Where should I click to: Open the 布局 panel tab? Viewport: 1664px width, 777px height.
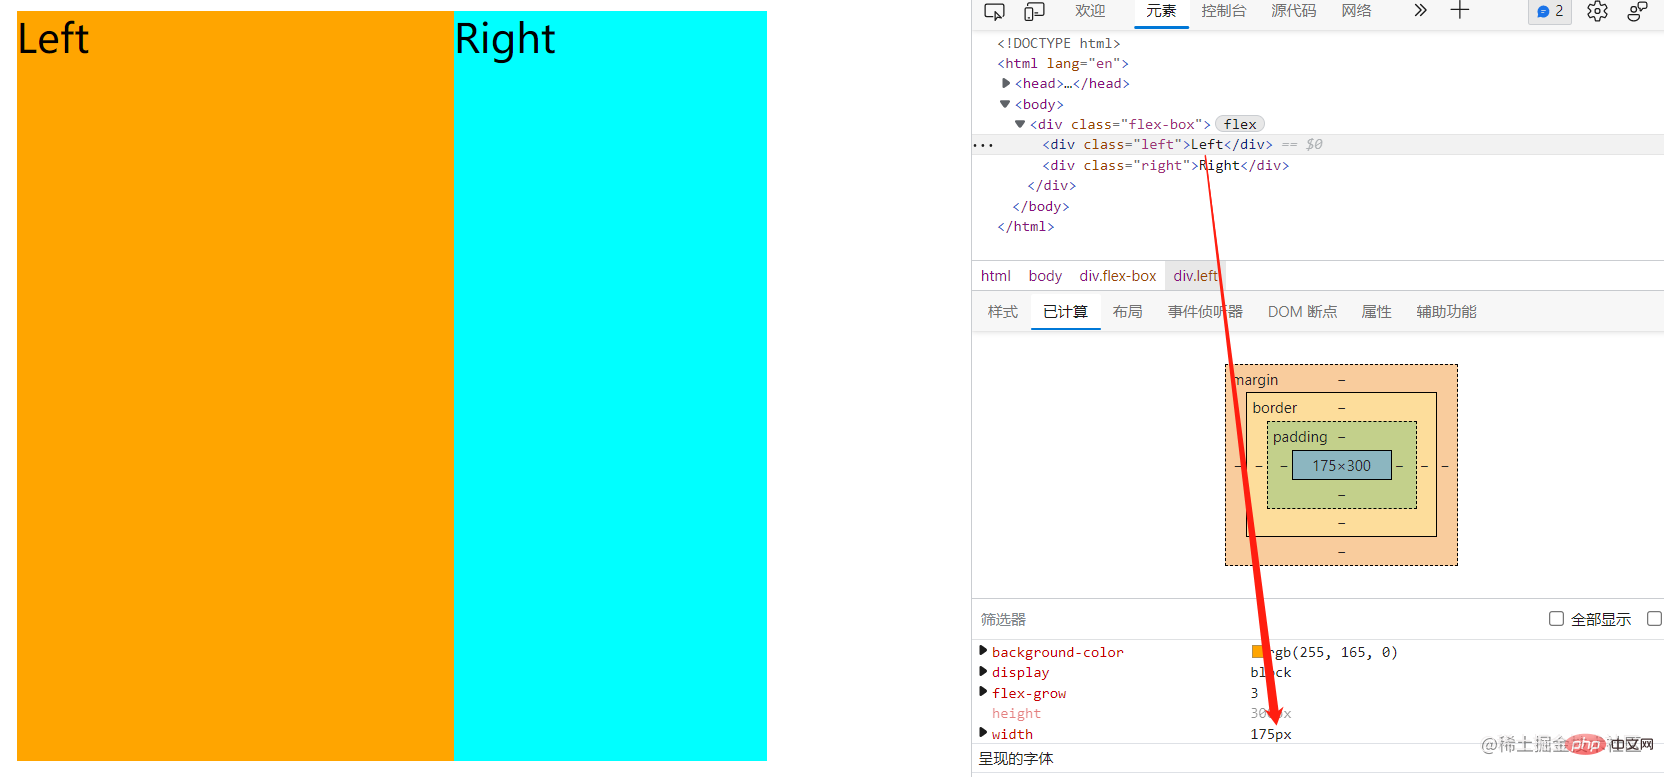click(1127, 312)
